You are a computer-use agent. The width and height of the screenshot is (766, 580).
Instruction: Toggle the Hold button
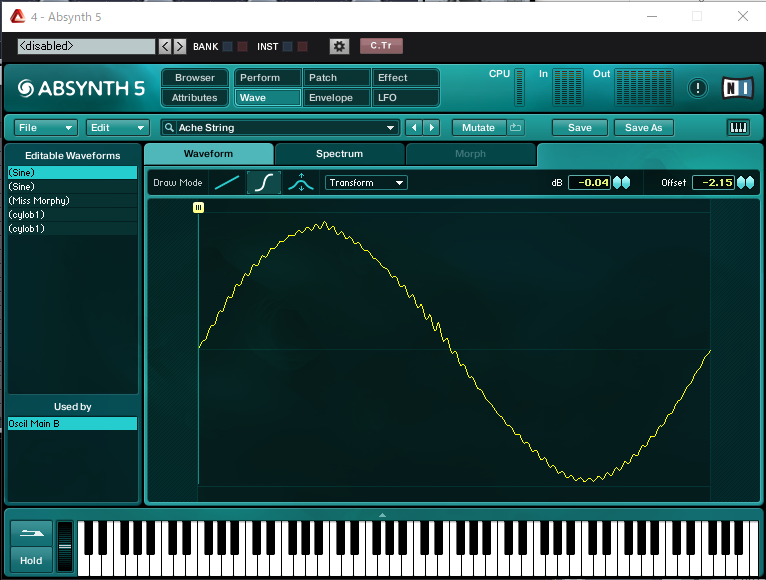coord(31,560)
